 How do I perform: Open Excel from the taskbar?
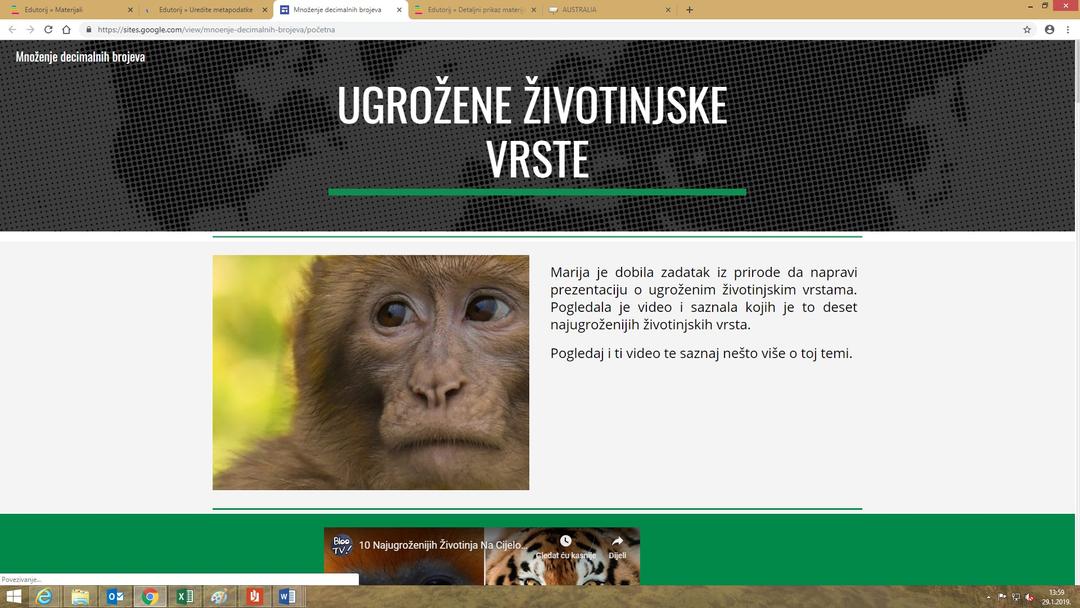pyautogui.click(x=185, y=597)
